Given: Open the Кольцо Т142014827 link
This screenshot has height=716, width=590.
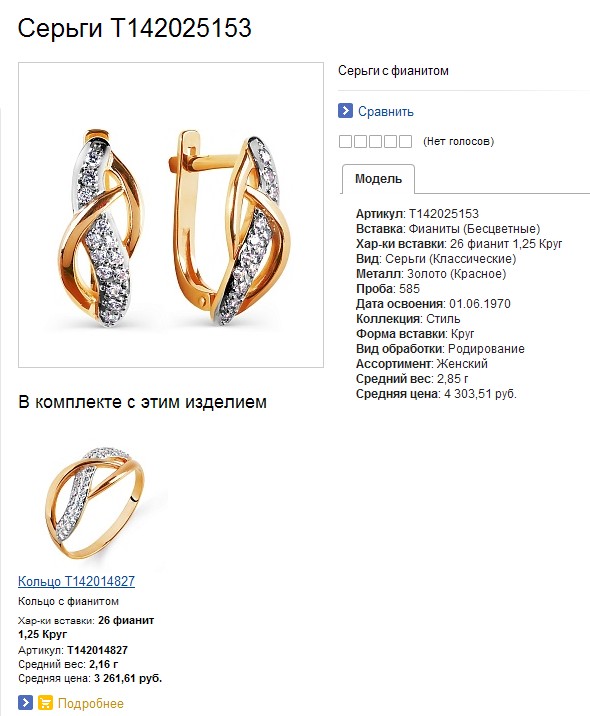Looking at the screenshot, I should coord(76,581).
